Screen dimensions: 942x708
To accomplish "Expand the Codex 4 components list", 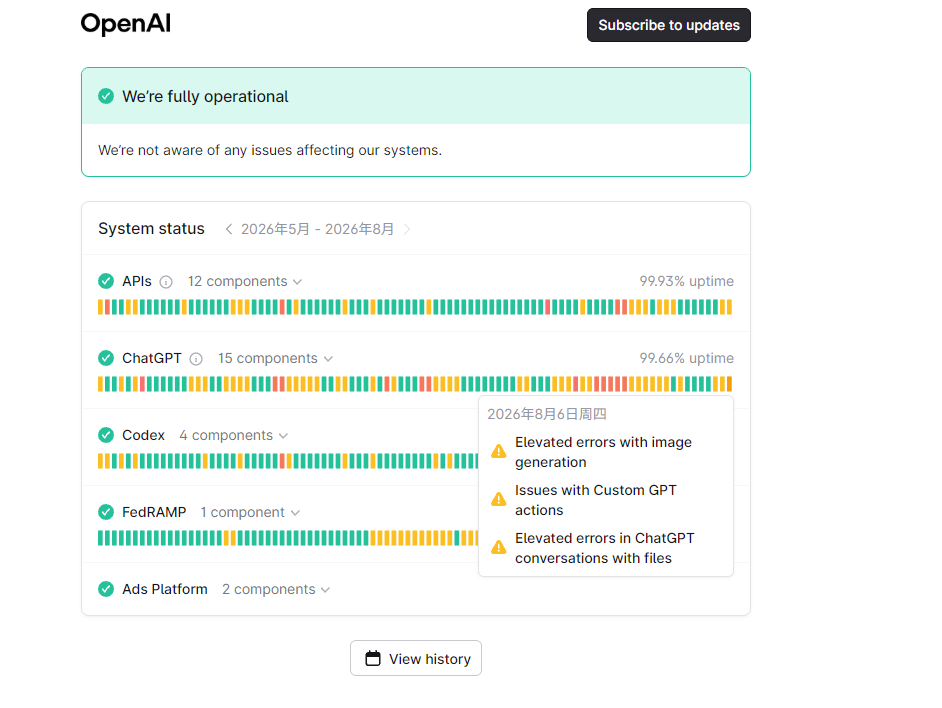I will 234,435.
